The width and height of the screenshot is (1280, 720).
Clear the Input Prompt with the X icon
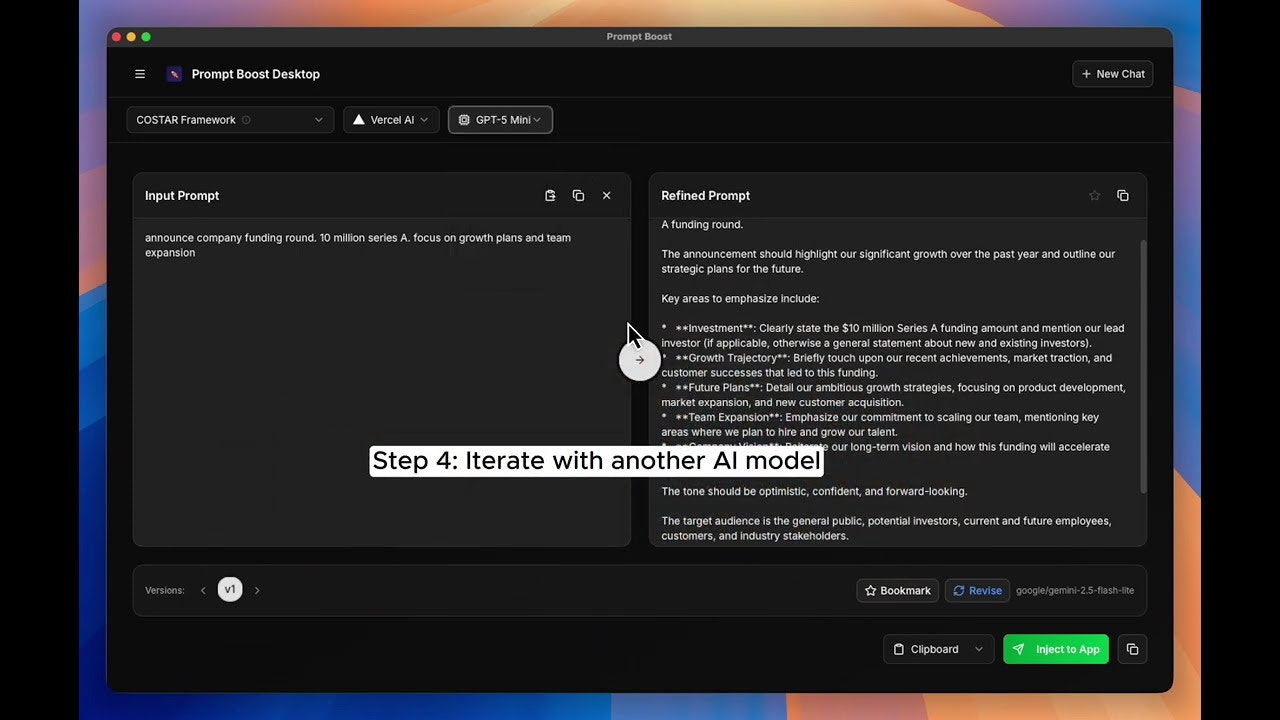(607, 195)
